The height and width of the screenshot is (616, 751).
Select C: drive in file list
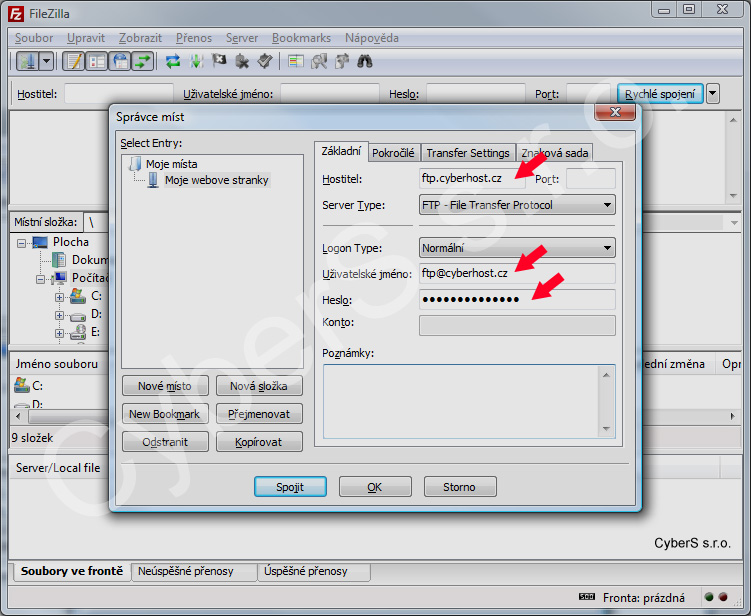click(x=29, y=386)
